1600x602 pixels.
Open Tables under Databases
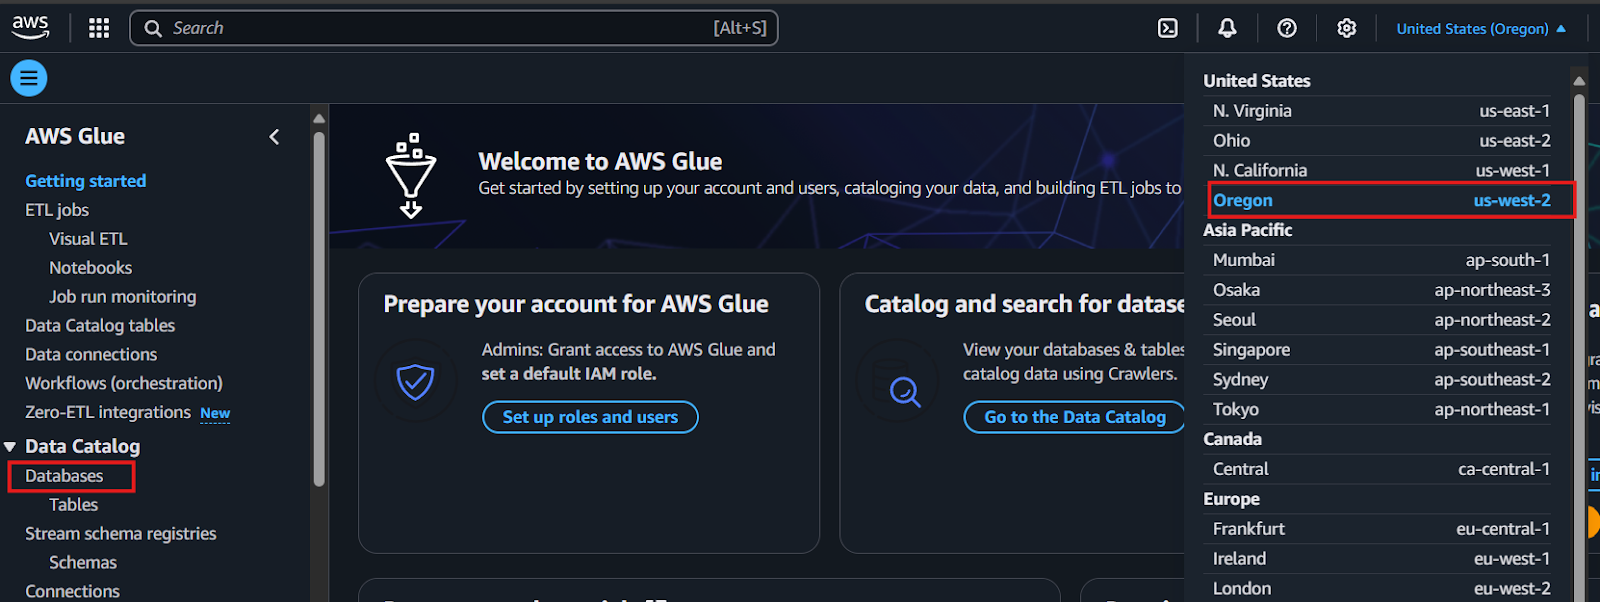coord(74,505)
